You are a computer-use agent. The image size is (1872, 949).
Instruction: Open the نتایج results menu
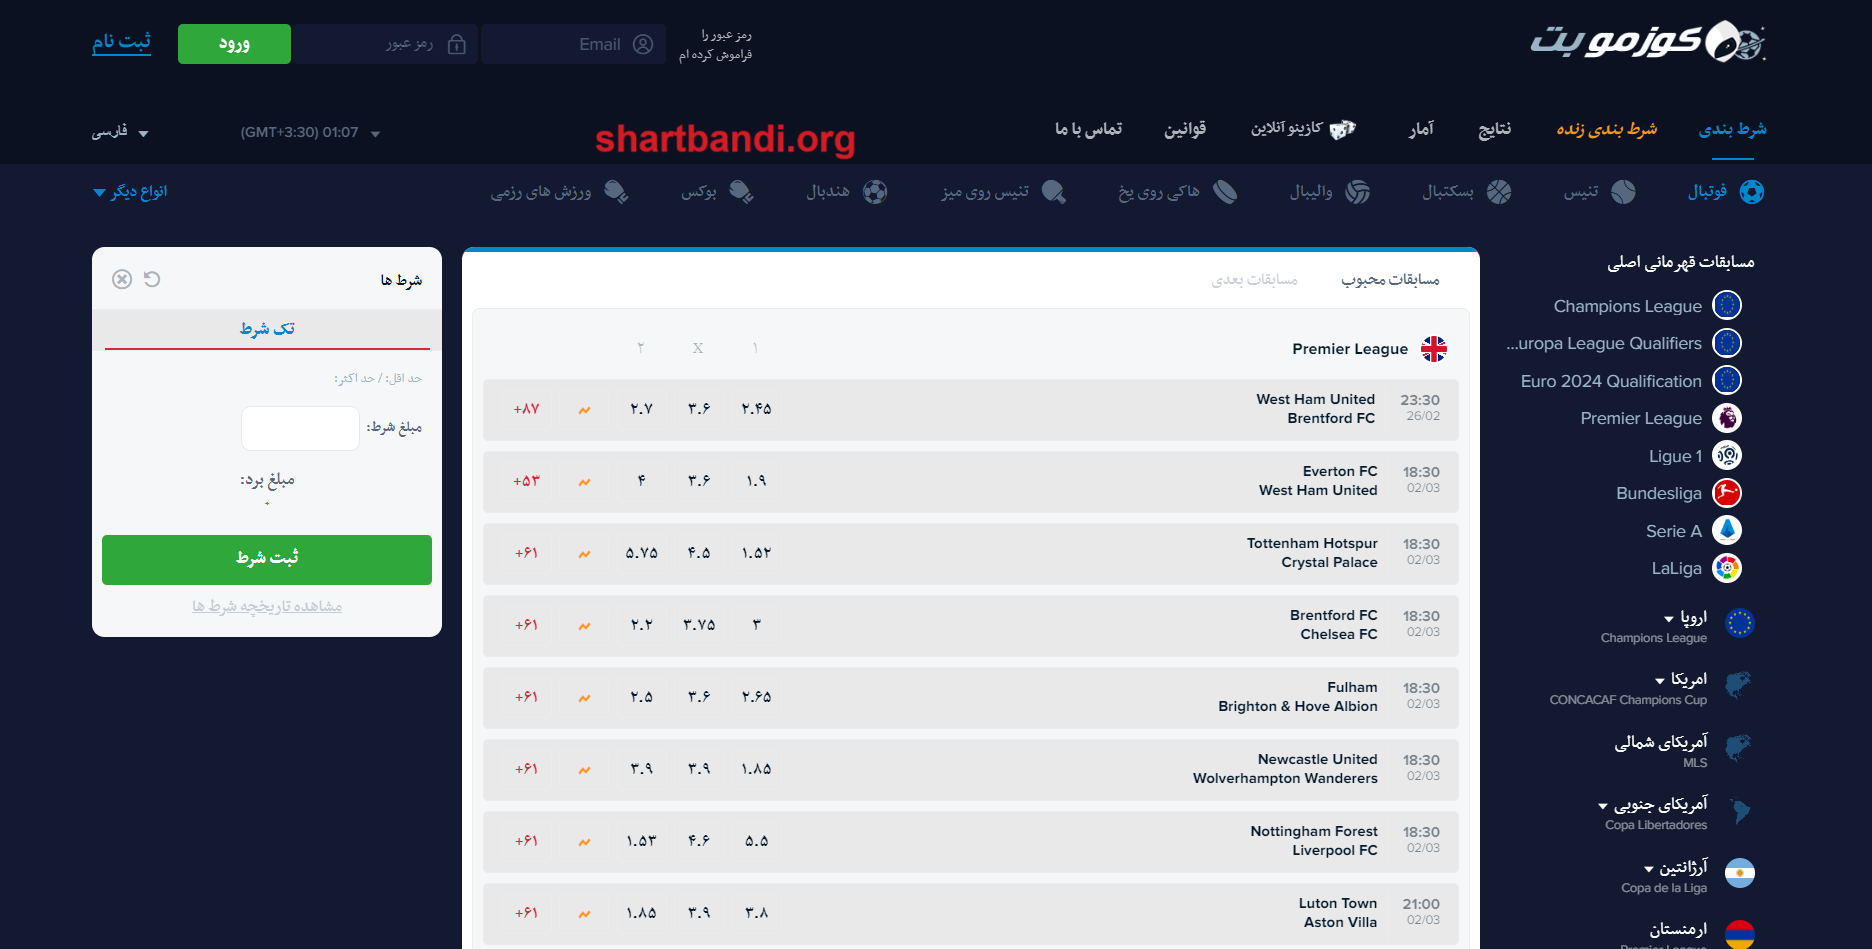1495,129
